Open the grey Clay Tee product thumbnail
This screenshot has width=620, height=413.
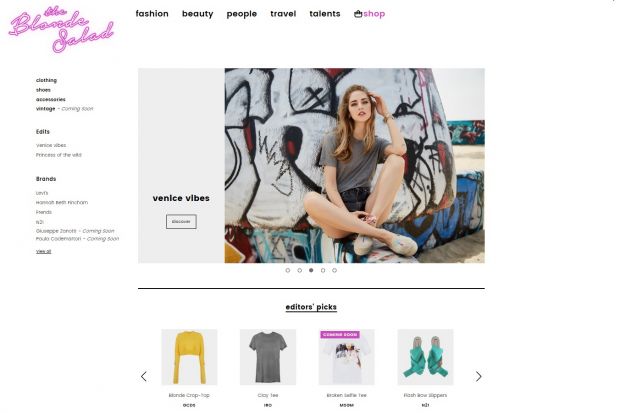coord(268,357)
